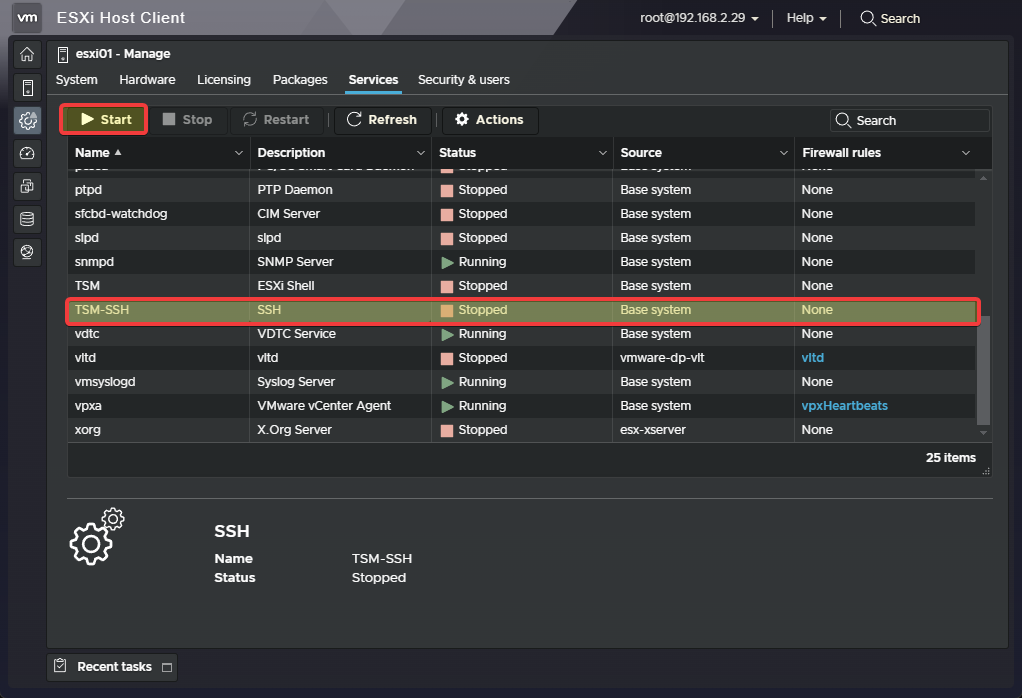Select the slpd service name

click(x=87, y=238)
